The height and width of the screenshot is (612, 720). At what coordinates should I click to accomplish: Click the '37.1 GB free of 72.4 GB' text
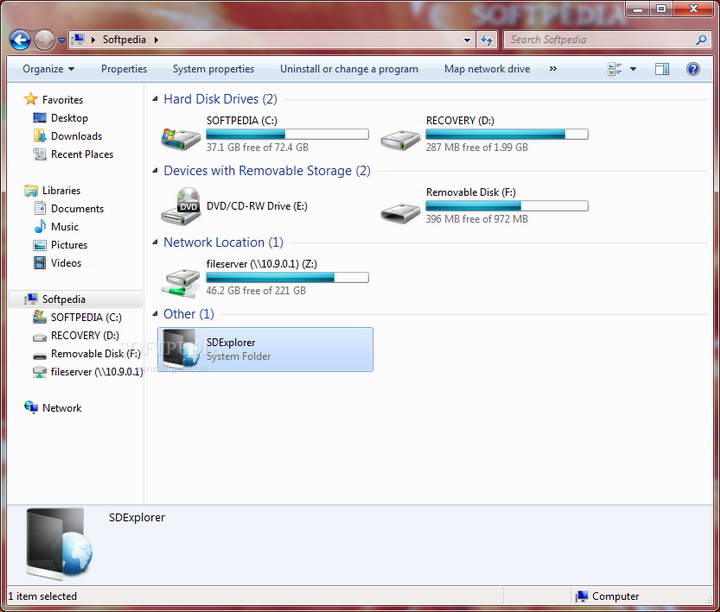click(257, 147)
